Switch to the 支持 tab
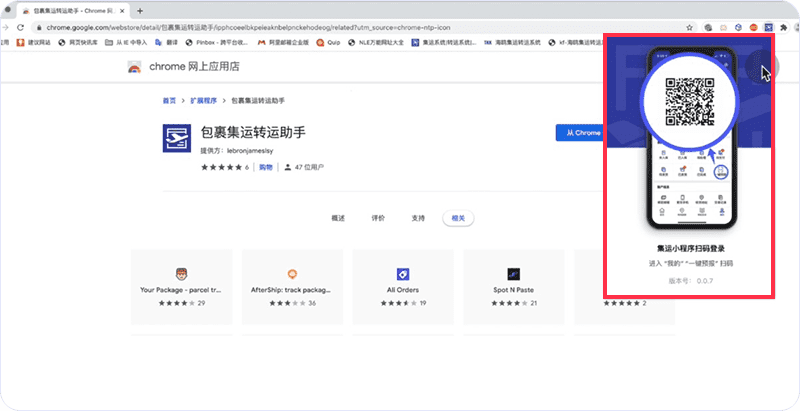The width and height of the screenshot is (800, 411). point(418,217)
